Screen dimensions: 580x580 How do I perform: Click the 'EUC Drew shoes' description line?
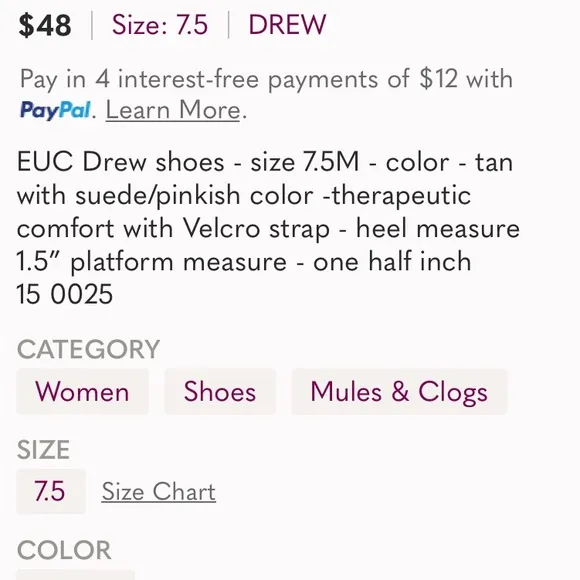[x=265, y=162]
